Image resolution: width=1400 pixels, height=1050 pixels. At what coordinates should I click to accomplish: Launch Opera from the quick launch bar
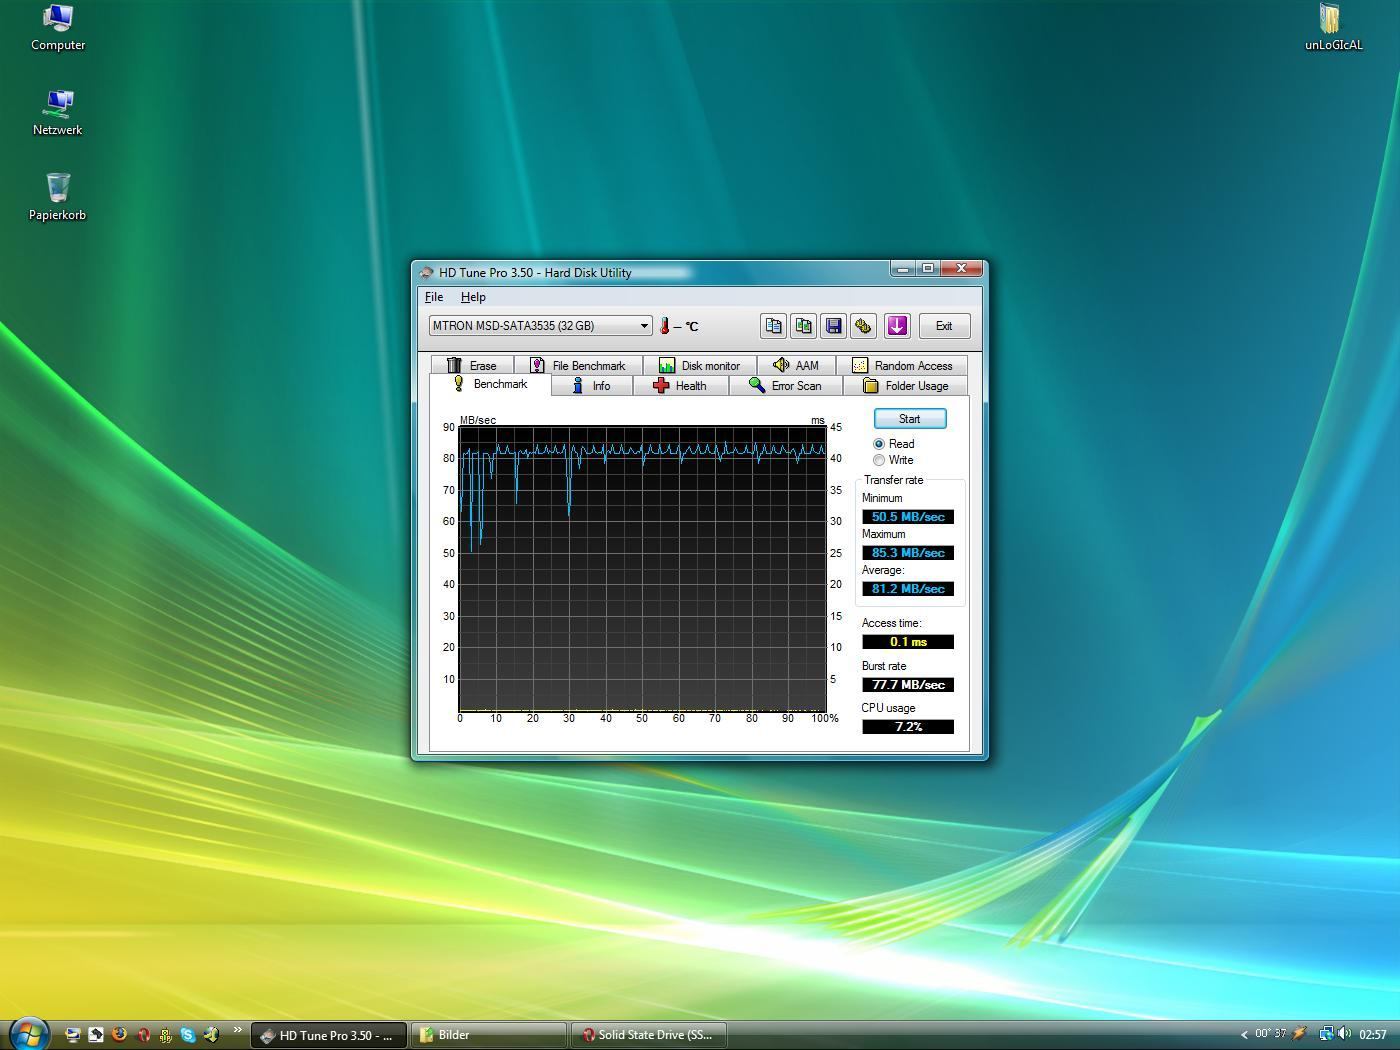point(143,1035)
